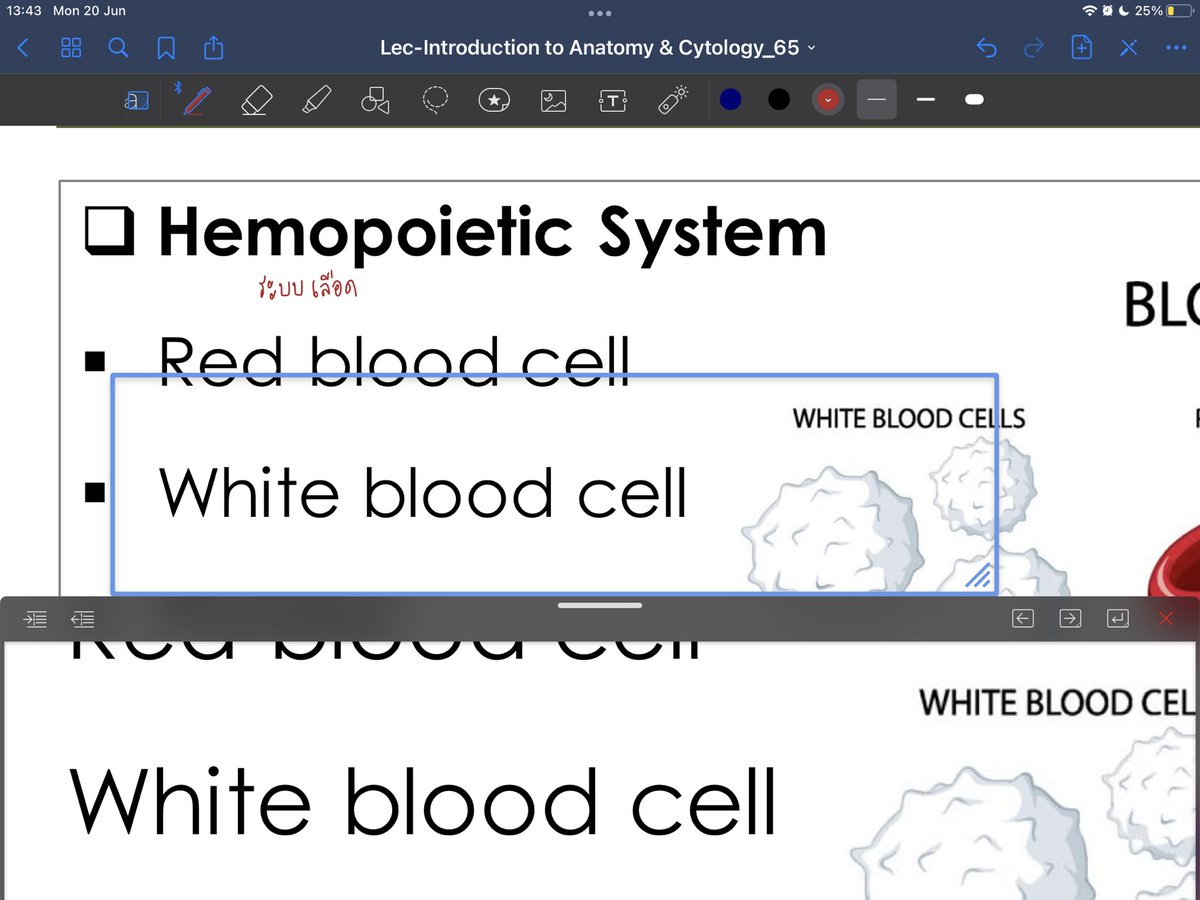This screenshot has height=900, width=1200.
Task: Grab the zoom window top handle bar
Action: coord(600,605)
